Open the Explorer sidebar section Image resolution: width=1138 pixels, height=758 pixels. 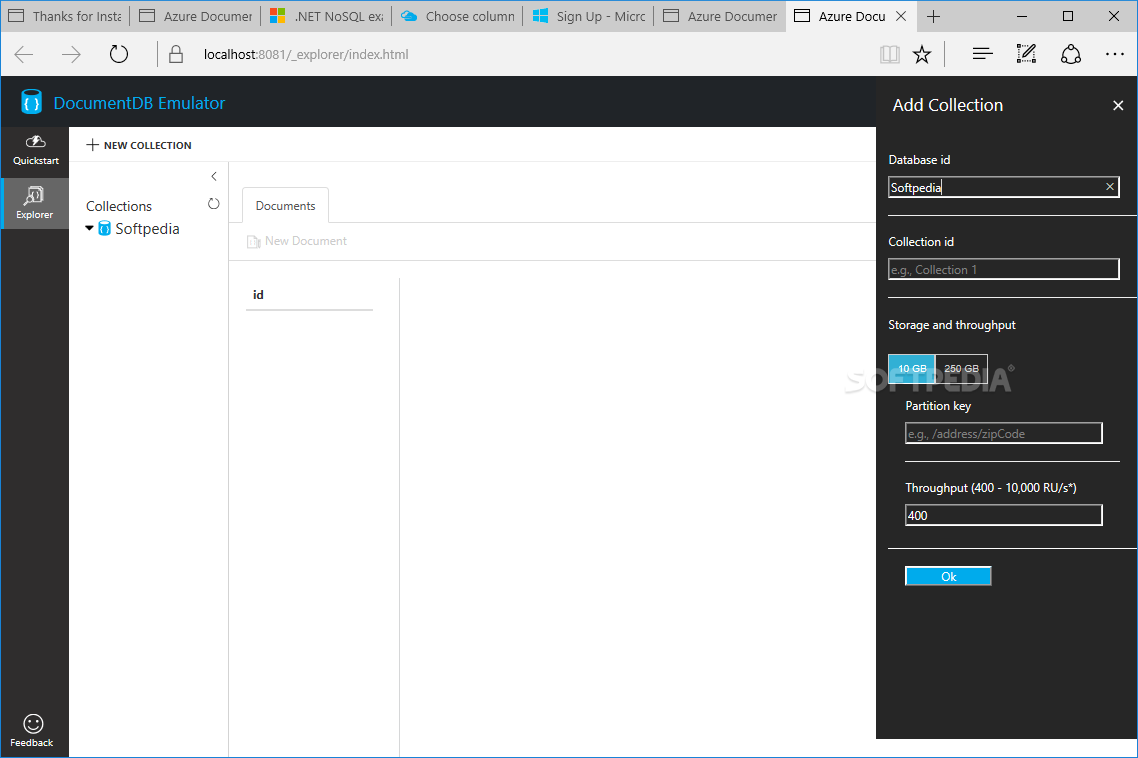35,203
